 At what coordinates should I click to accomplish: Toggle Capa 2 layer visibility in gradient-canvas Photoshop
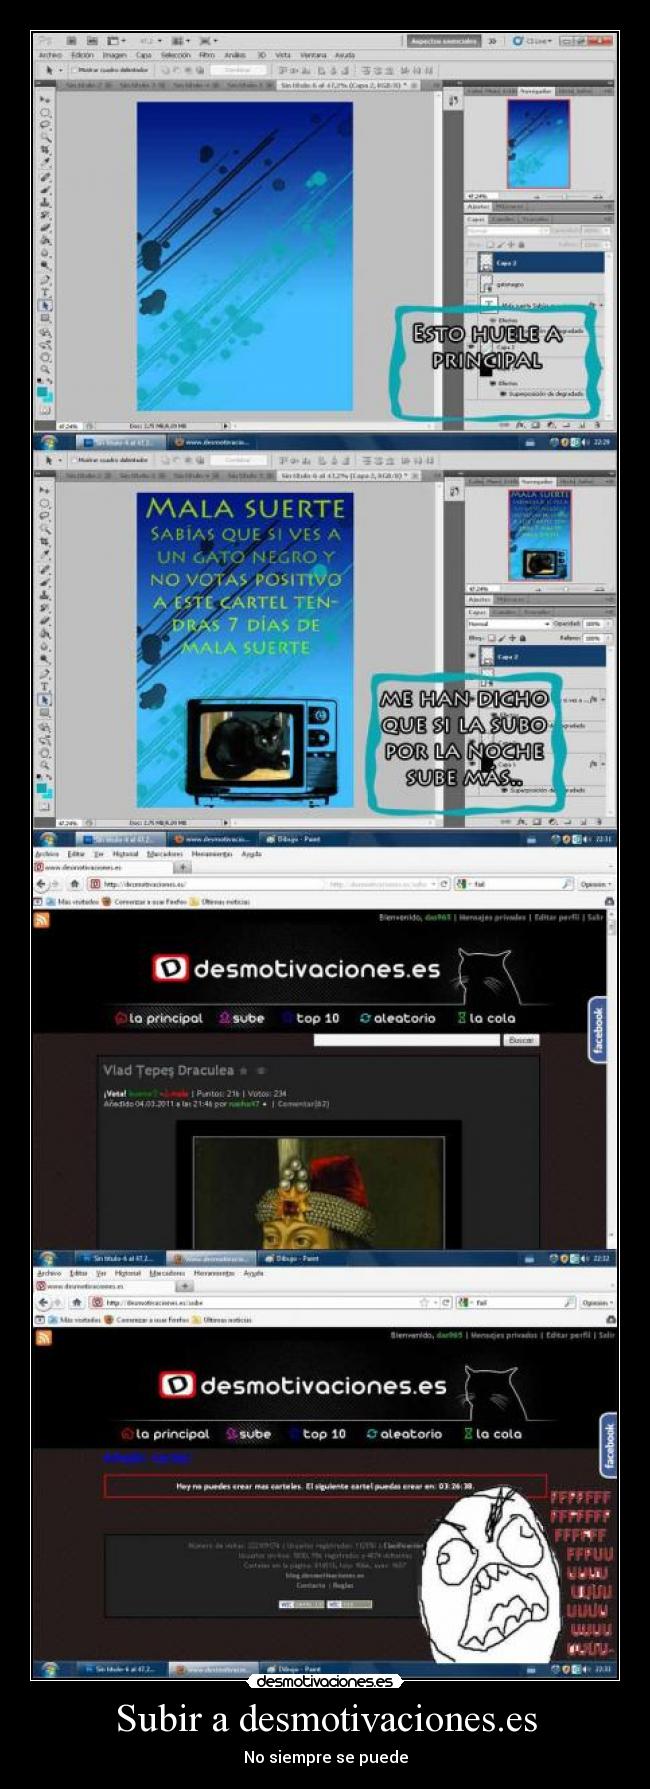(x=472, y=263)
